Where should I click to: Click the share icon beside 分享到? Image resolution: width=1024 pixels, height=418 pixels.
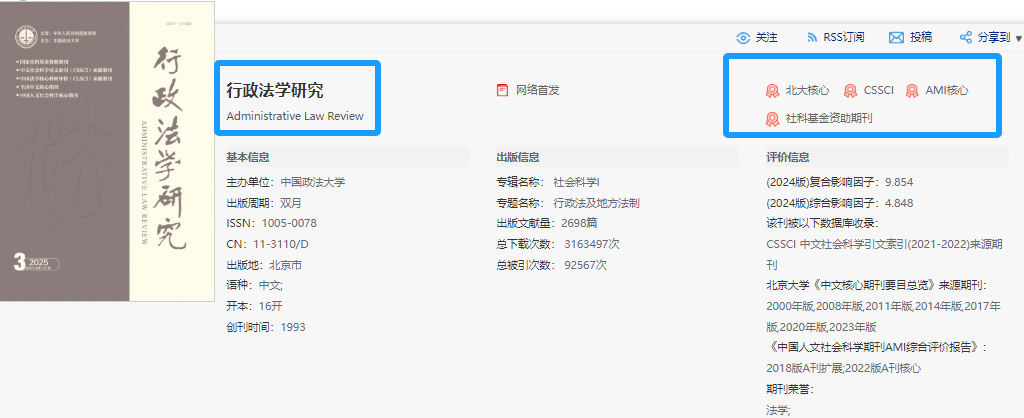tap(966, 38)
